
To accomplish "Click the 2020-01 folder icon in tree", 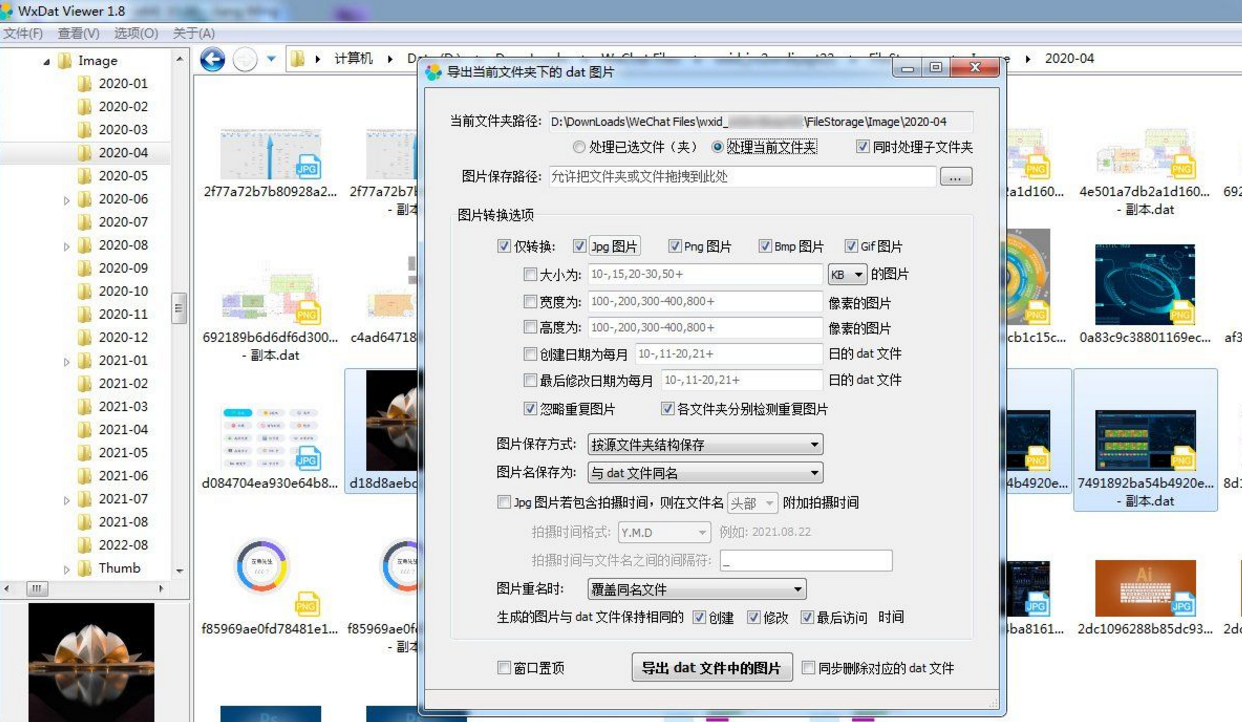I will [85, 84].
